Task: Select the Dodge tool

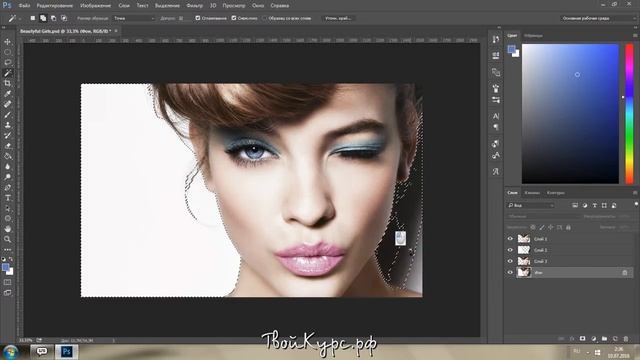Action: (x=7, y=177)
